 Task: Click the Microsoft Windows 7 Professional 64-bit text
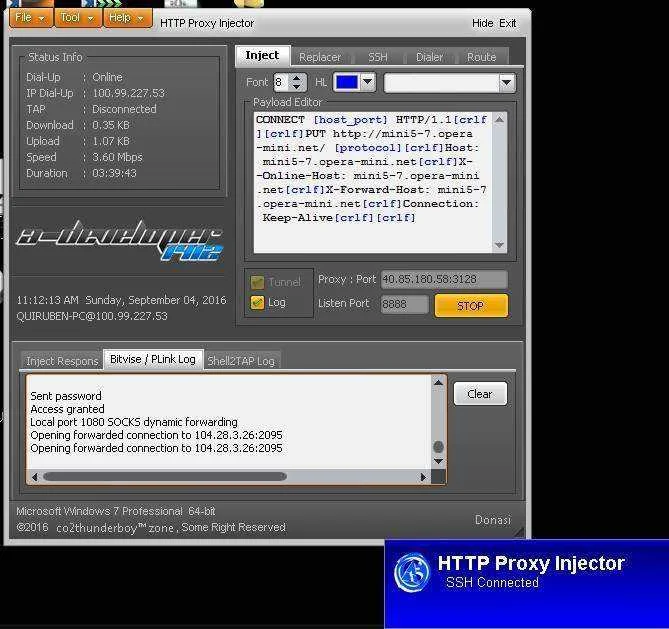click(116, 511)
